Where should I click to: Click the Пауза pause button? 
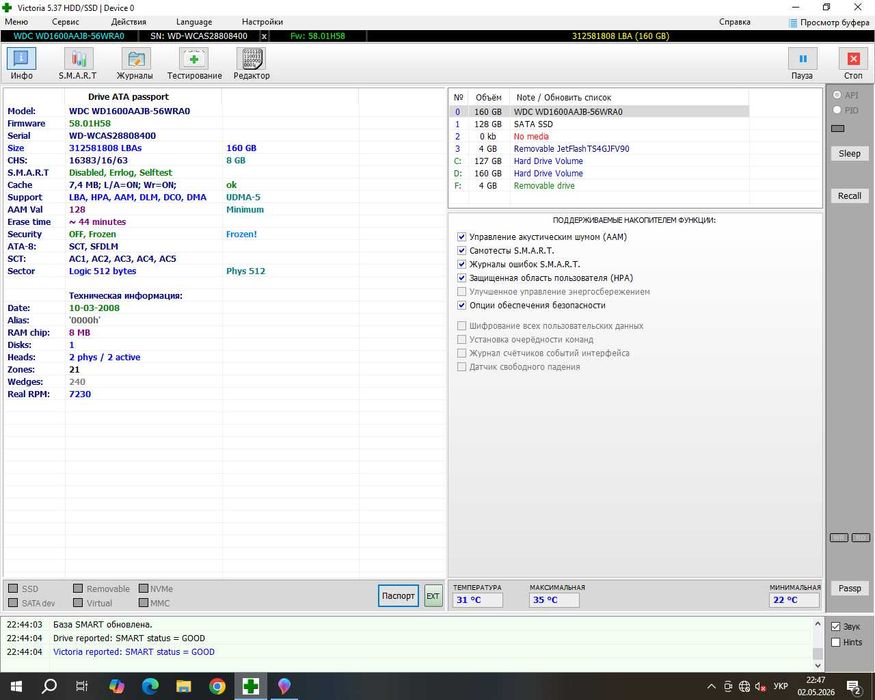[x=802, y=64]
